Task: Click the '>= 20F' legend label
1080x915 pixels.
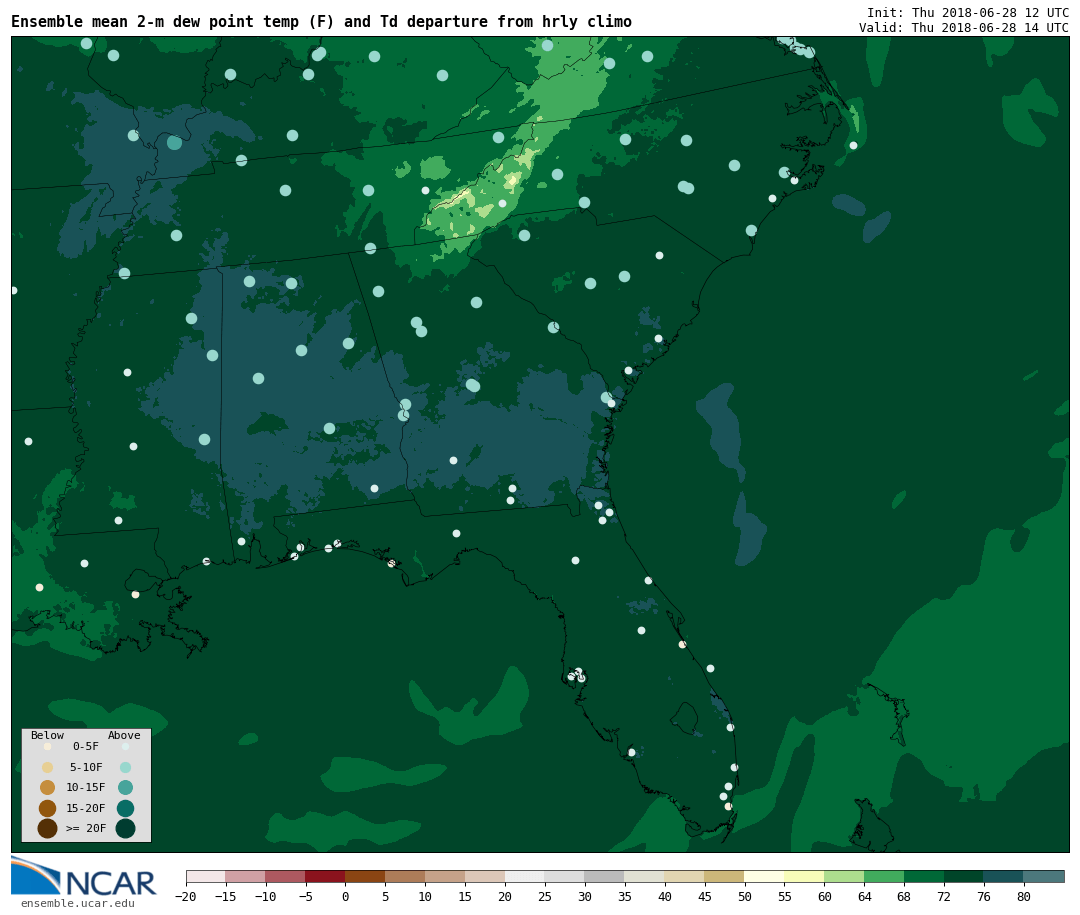Action: (86, 828)
